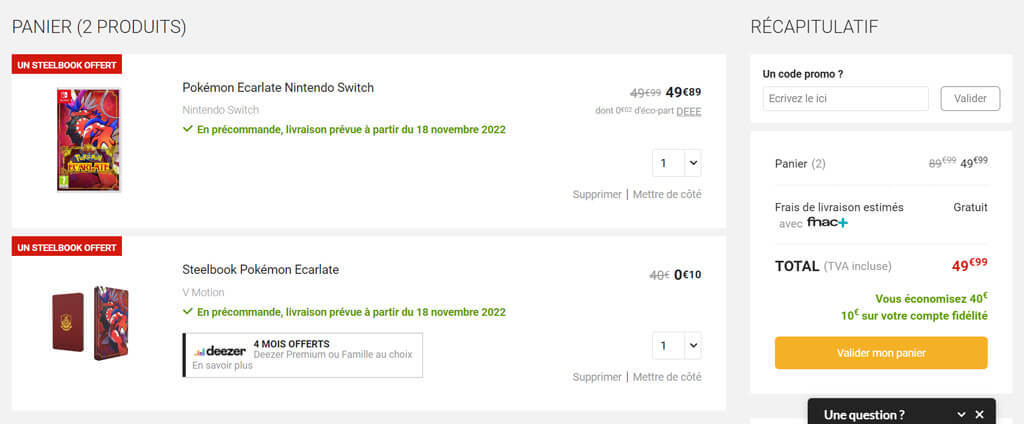Click the Pokémon Ecarlate game cover thumbnail

click(x=89, y=140)
